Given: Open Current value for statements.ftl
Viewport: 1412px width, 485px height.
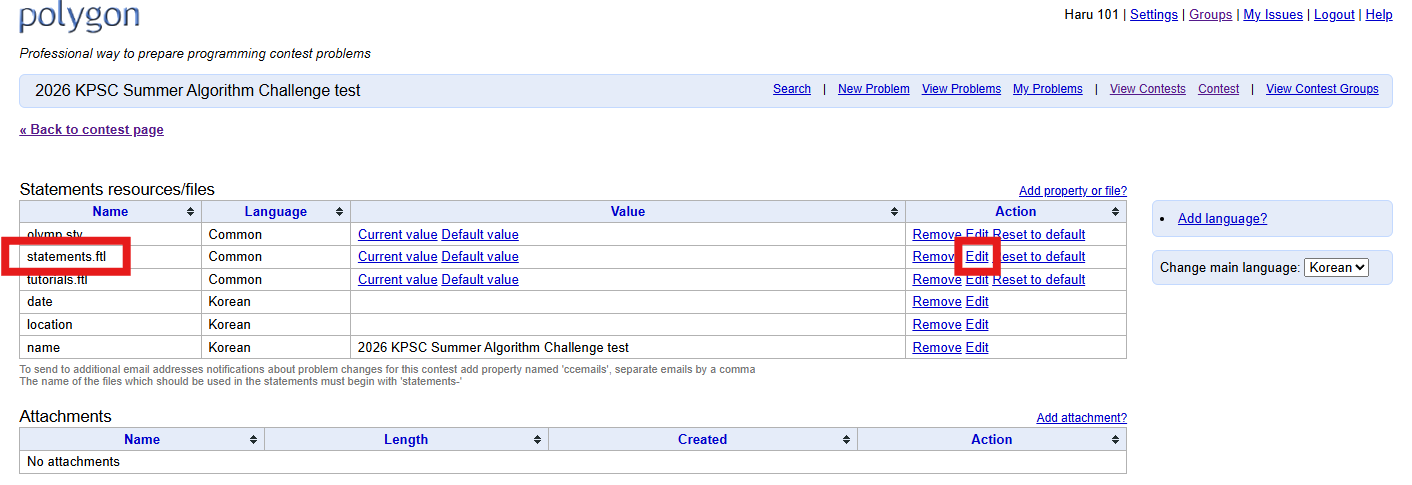Looking at the screenshot, I should tap(398, 257).
